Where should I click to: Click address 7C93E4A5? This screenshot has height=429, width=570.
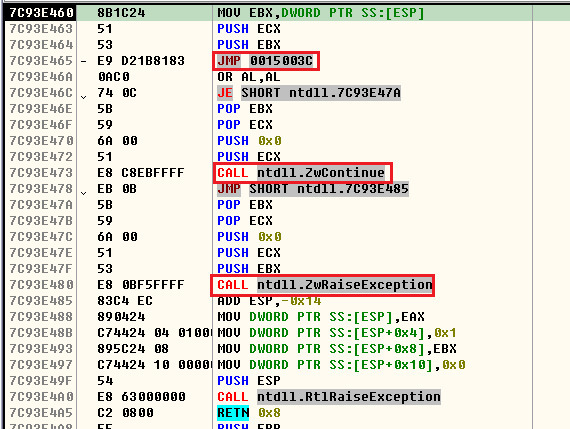pyautogui.click(x=41, y=413)
